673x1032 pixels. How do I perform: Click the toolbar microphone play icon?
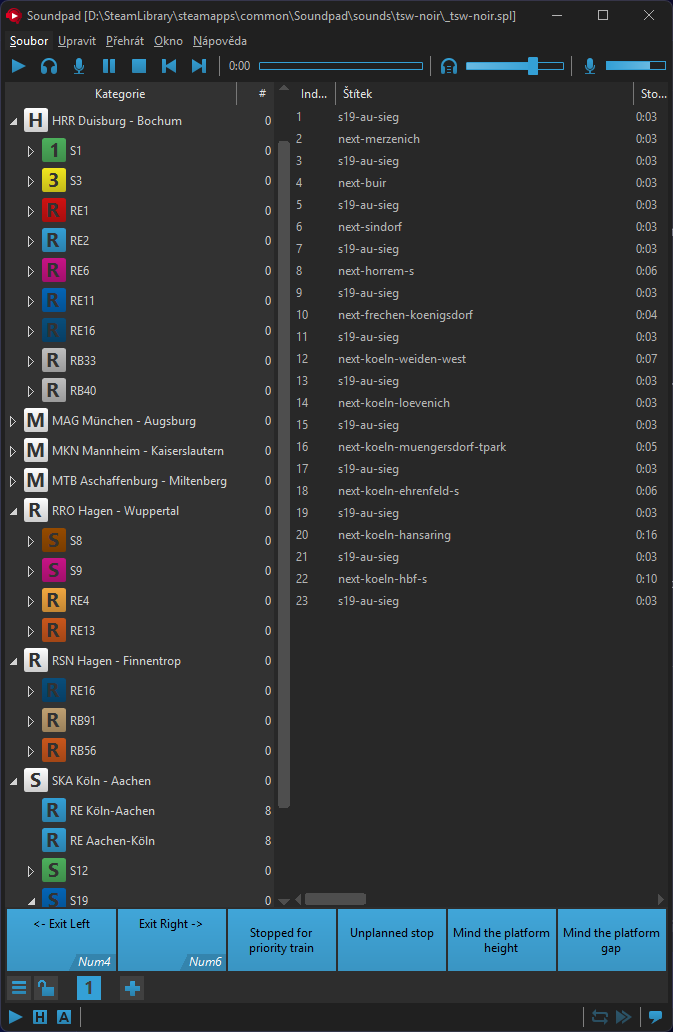[x=79, y=66]
